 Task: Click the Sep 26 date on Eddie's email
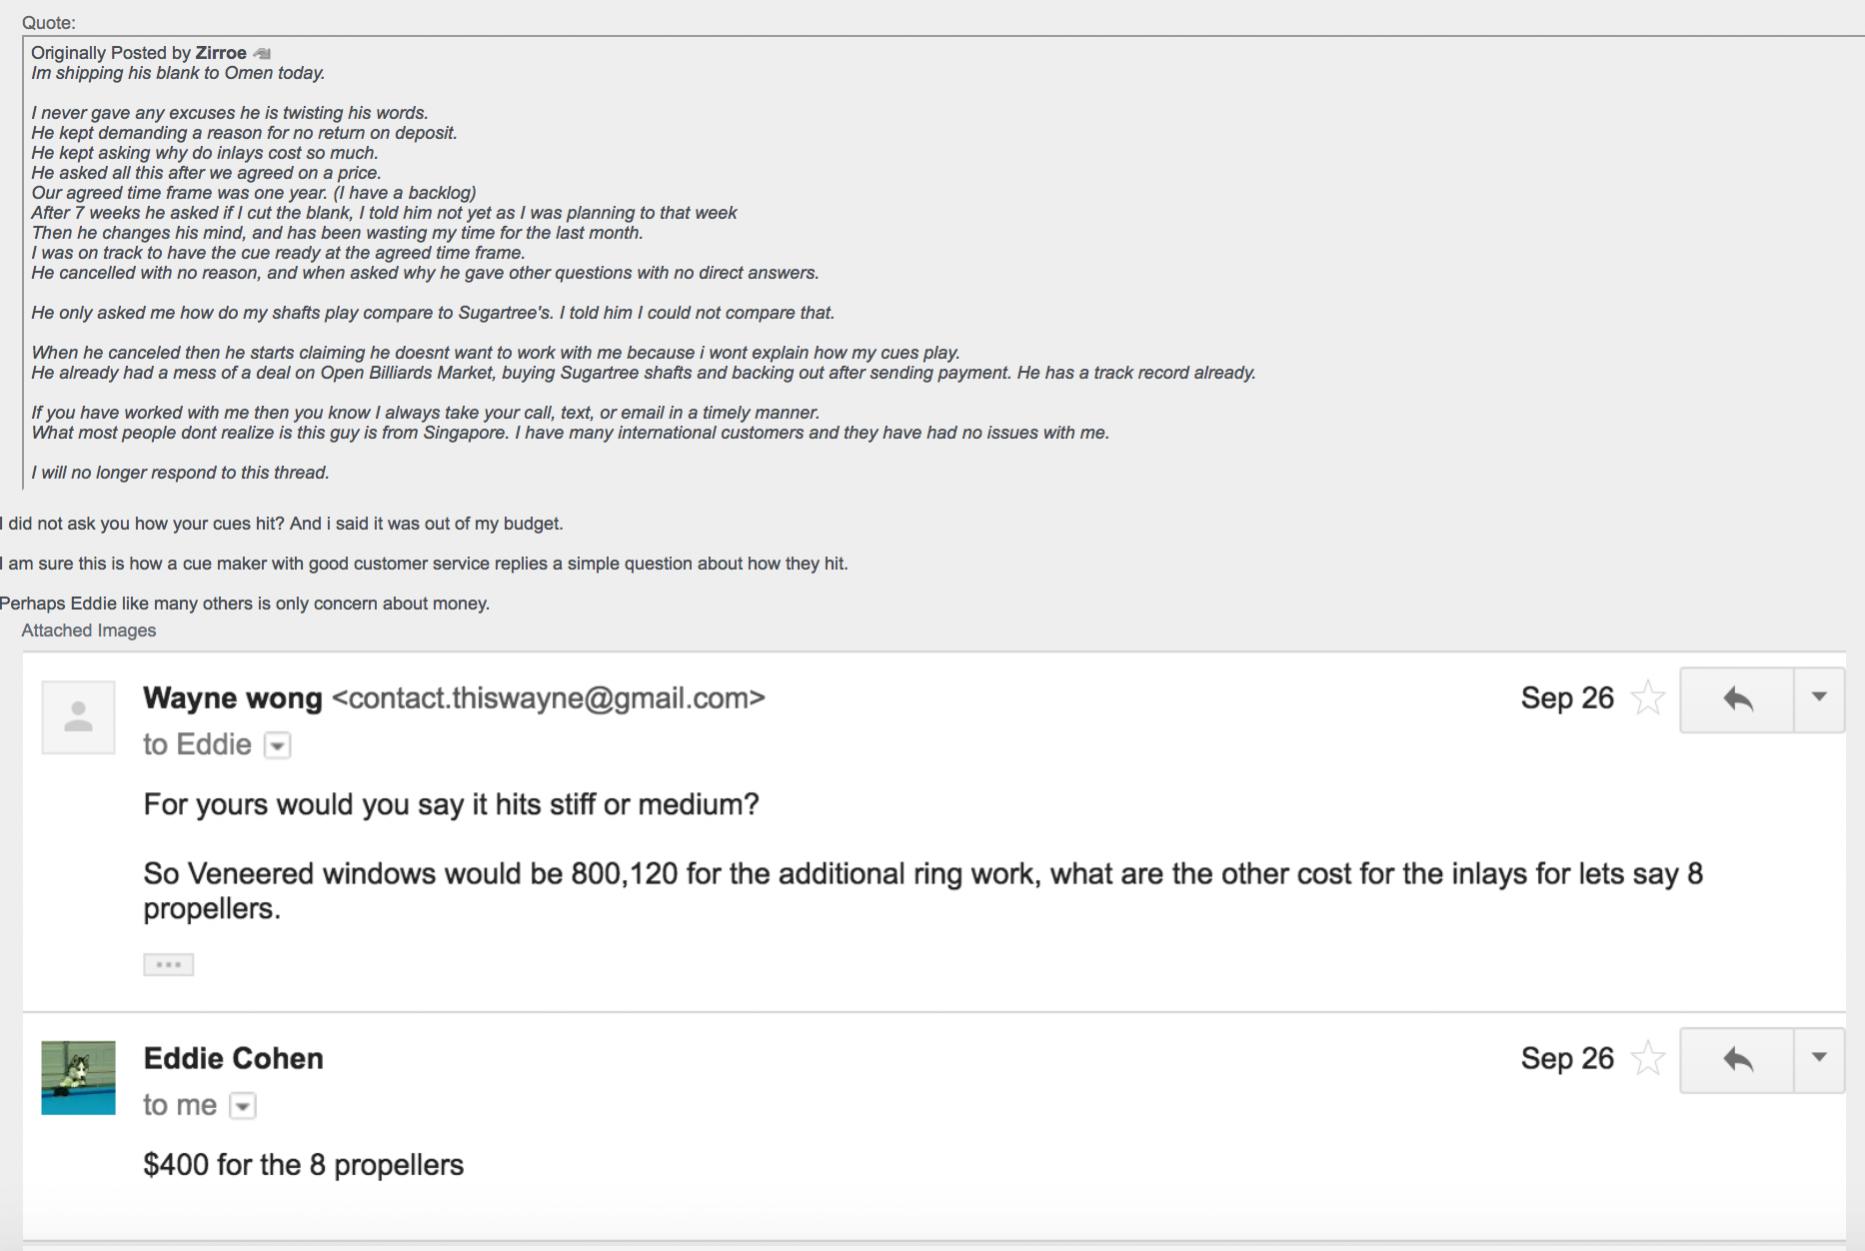coord(1567,1058)
